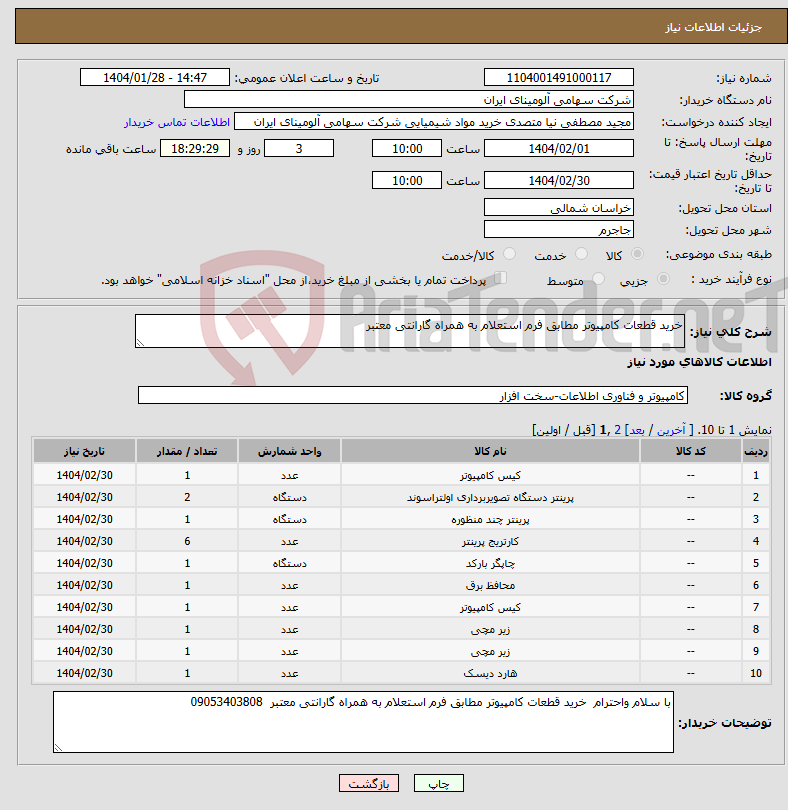Click the price validity time field 10:00
The image size is (788, 810).
coord(407,181)
